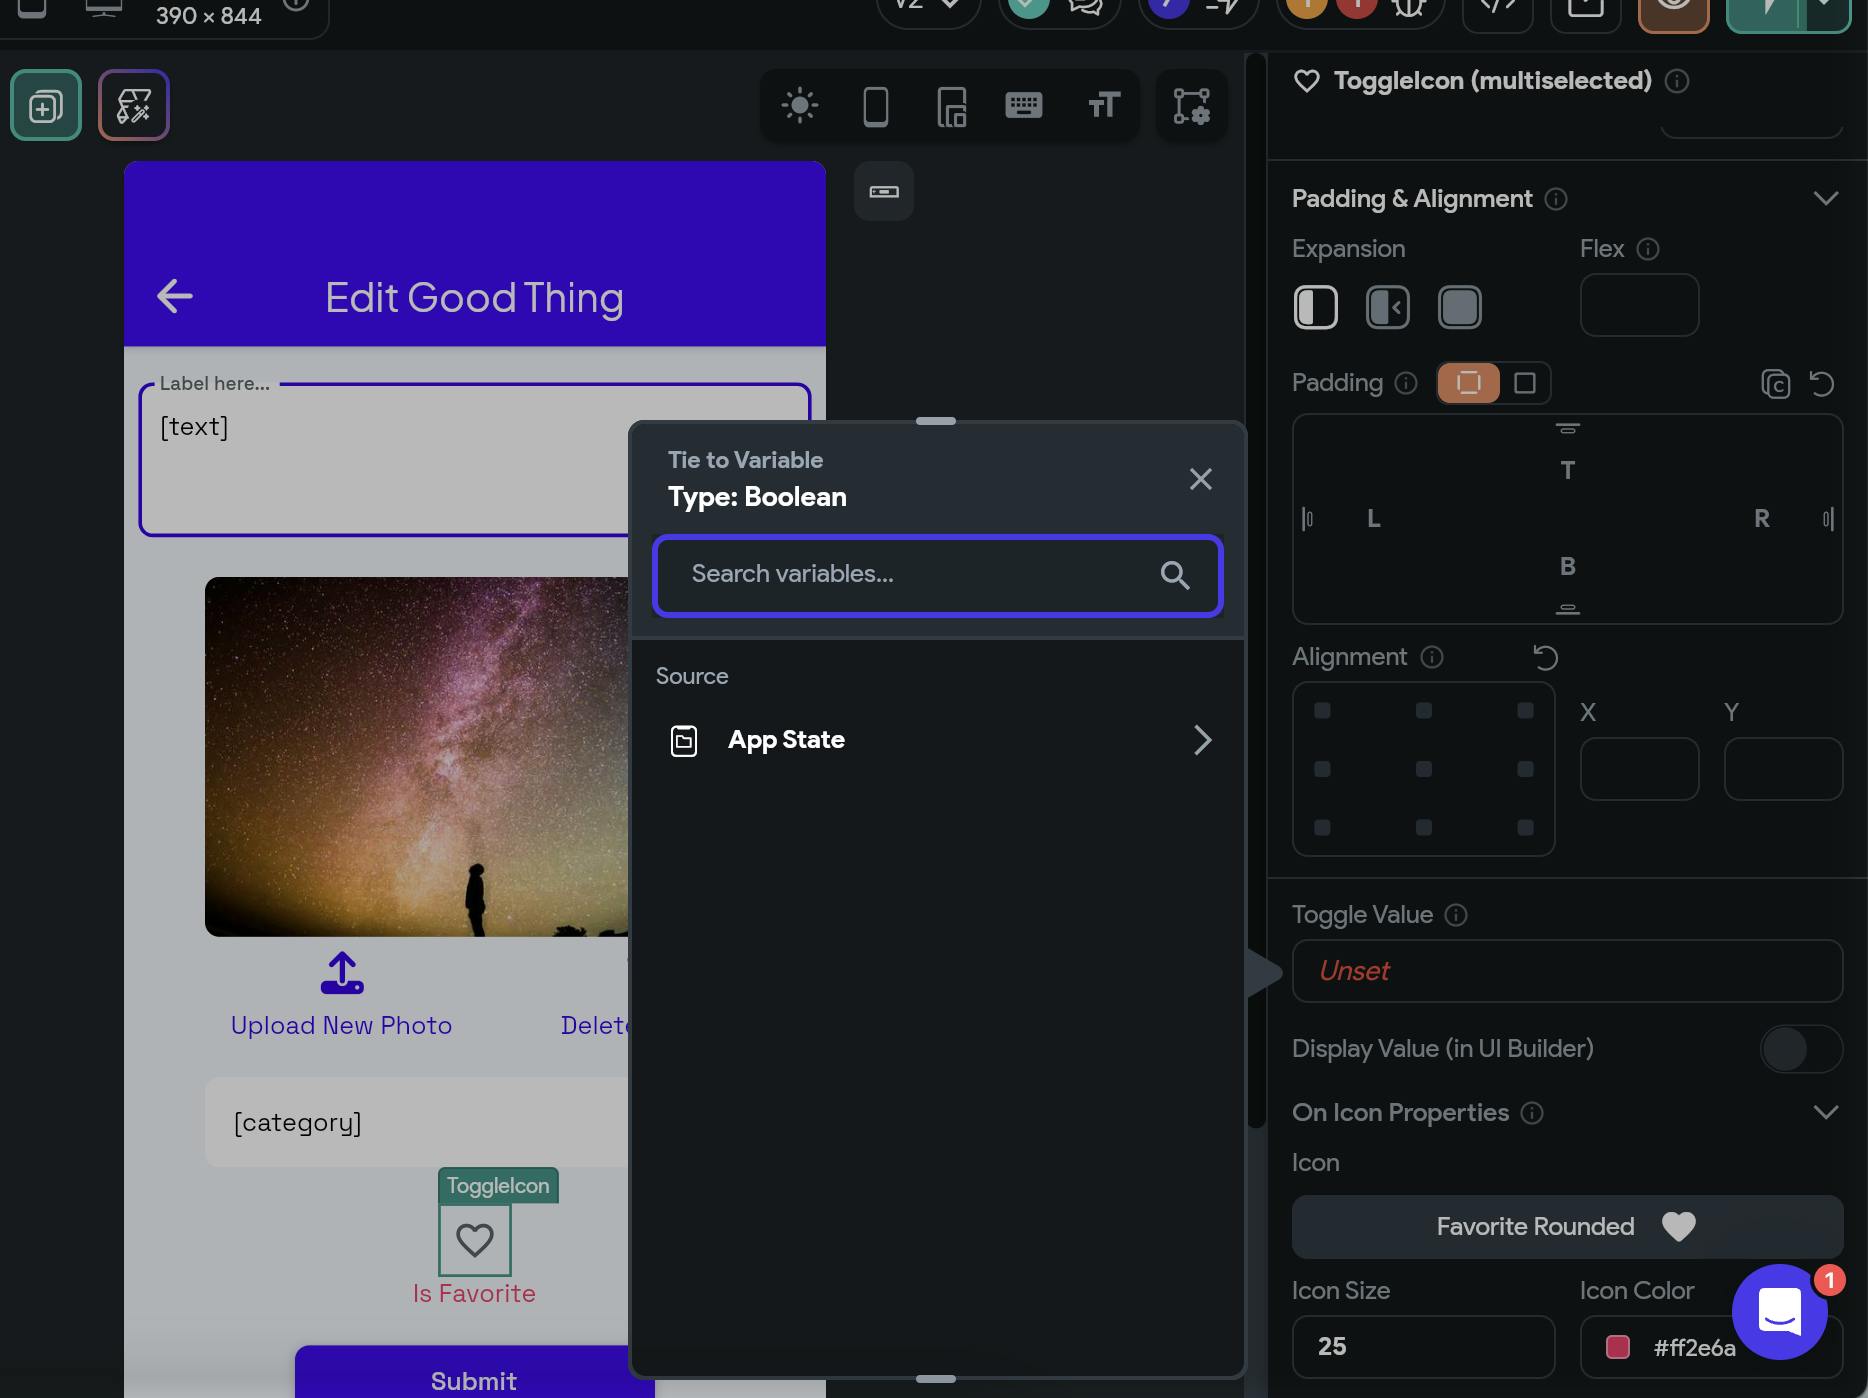Select the heart ToggleIcon on the canvas
The image size is (1868, 1398).
pos(475,1240)
